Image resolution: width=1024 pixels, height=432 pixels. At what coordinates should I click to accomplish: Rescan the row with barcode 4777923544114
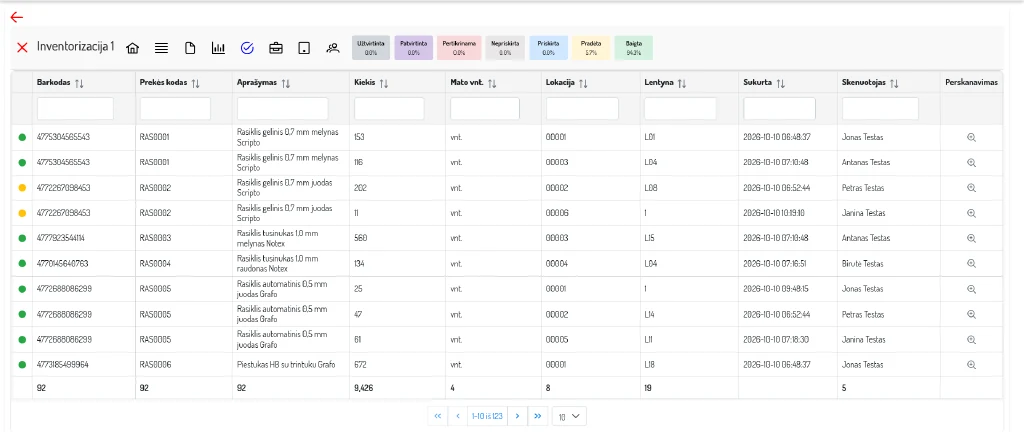pos(971,238)
